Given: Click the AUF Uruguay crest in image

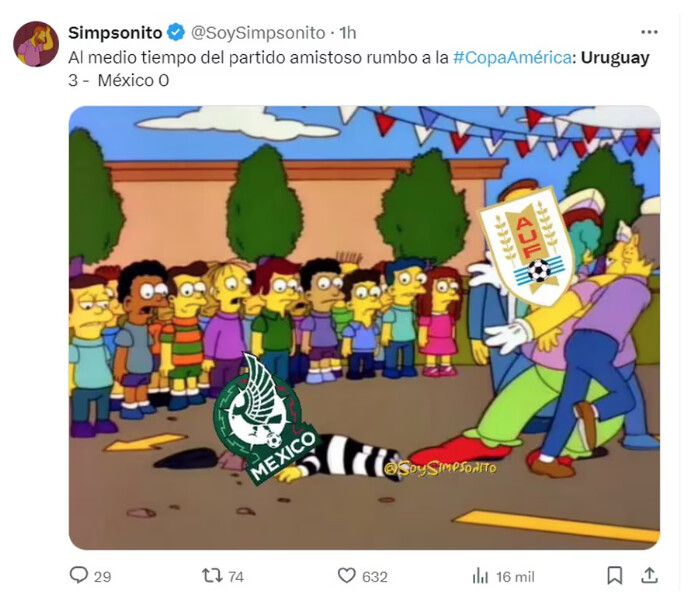Looking at the screenshot, I should coord(527,246).
